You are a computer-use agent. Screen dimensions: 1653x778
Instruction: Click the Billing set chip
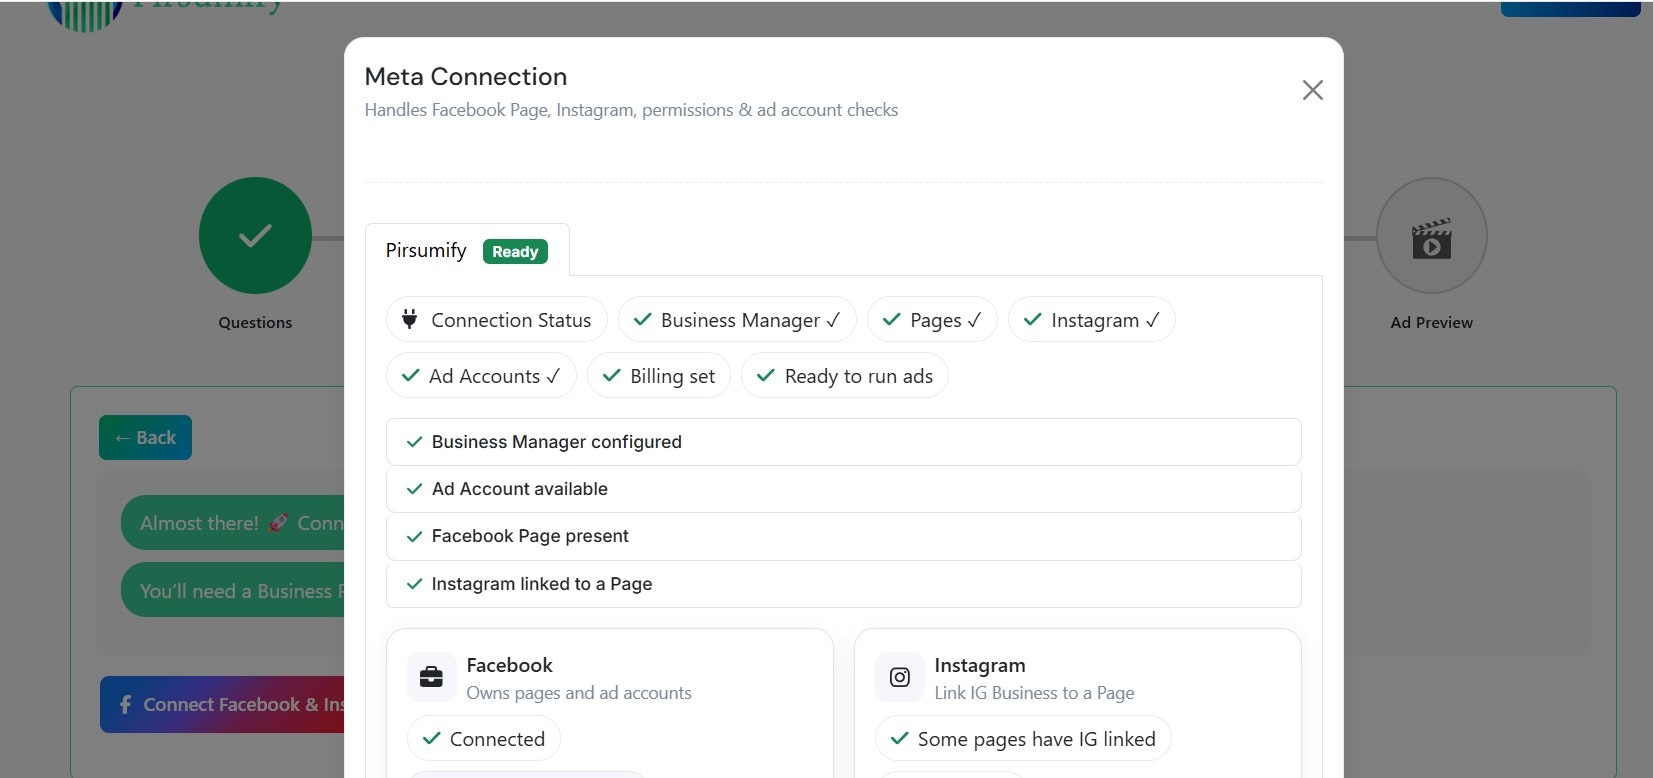(x=659, y=376)
